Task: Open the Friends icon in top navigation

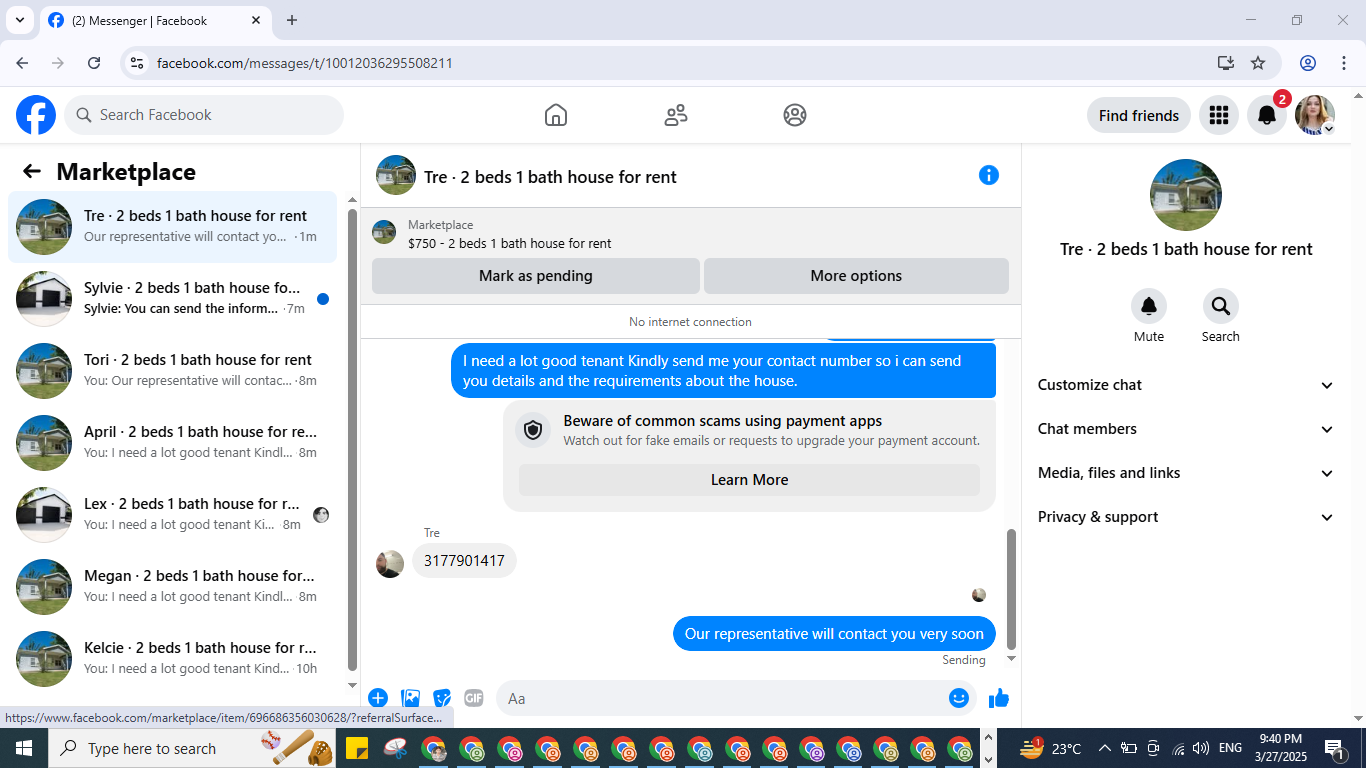Action: pos(676,115)
